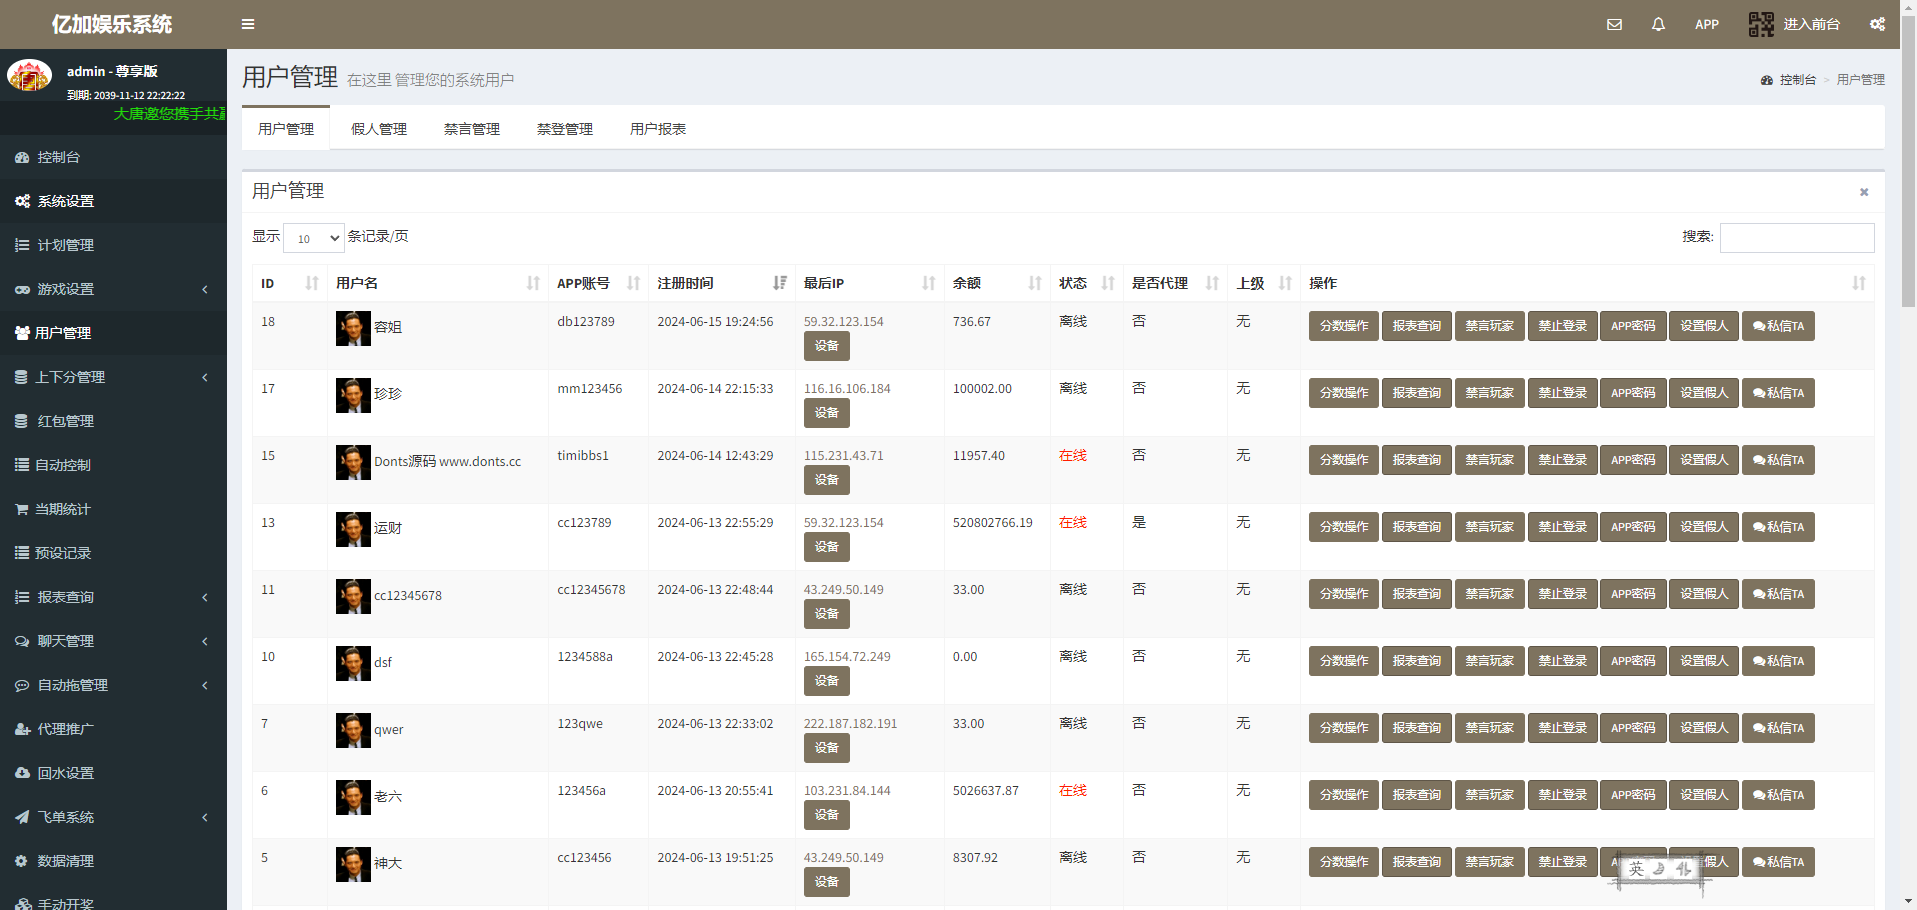Click 禁止登录 for user 珍珍

[1562, 393]
